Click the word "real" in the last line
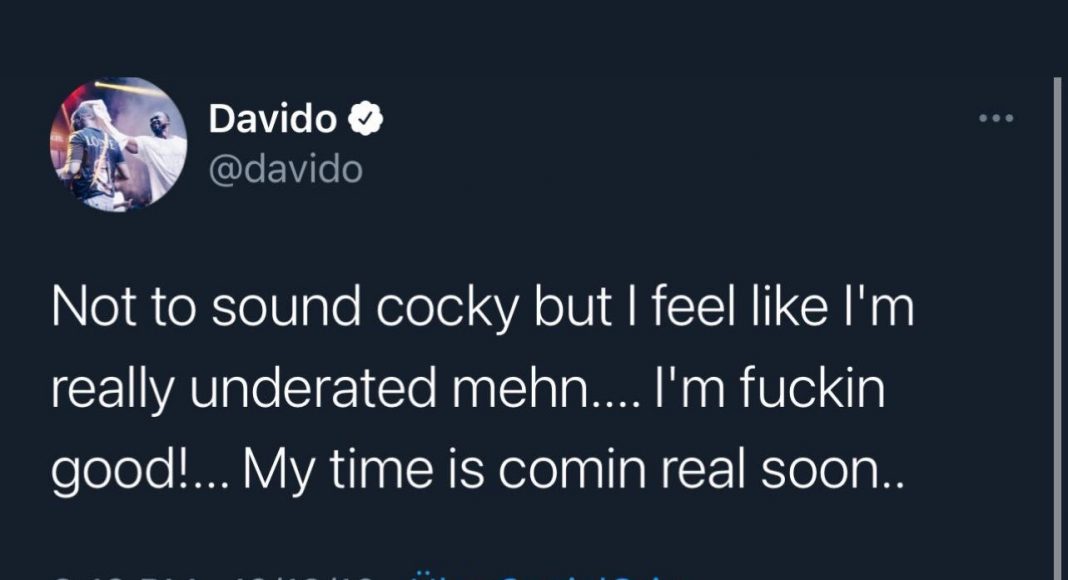 [x=712, y=467]
